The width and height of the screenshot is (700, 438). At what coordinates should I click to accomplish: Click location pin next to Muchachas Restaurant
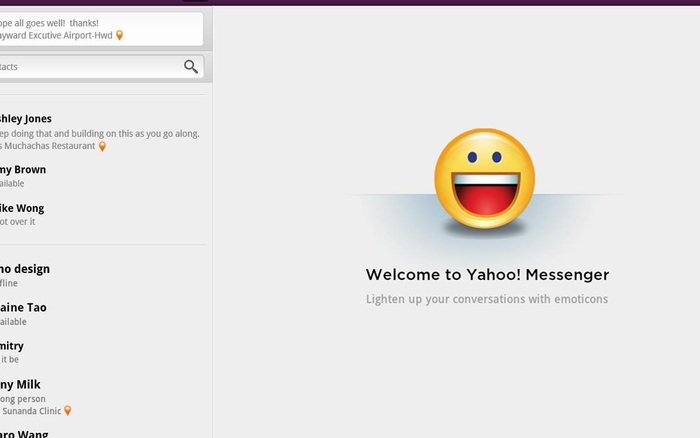(102, 146)
